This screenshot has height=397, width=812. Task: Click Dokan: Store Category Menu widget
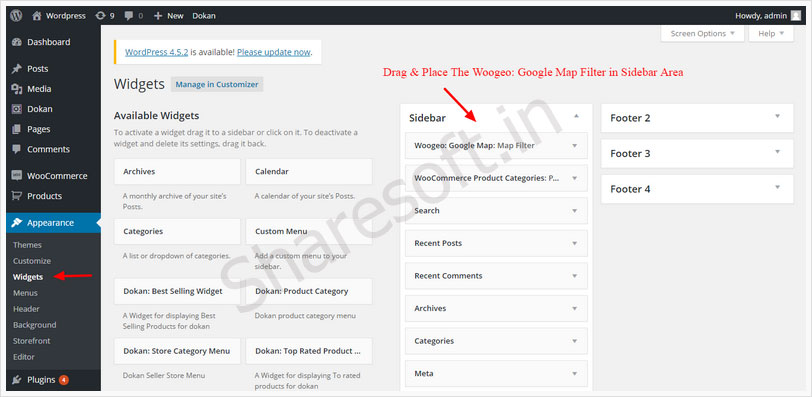coord(177,351)
